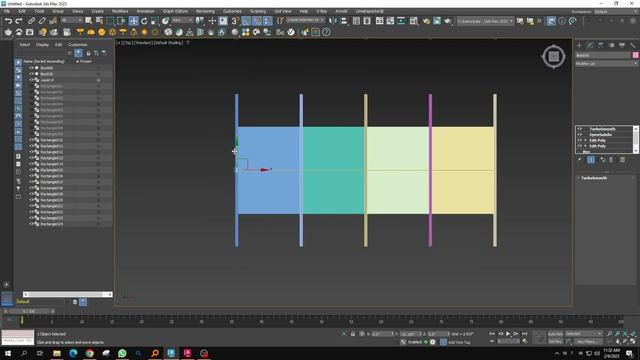Activate the Select and Scale tool
The width and height of the screenshot is (640, 360).
click(155, 21)
